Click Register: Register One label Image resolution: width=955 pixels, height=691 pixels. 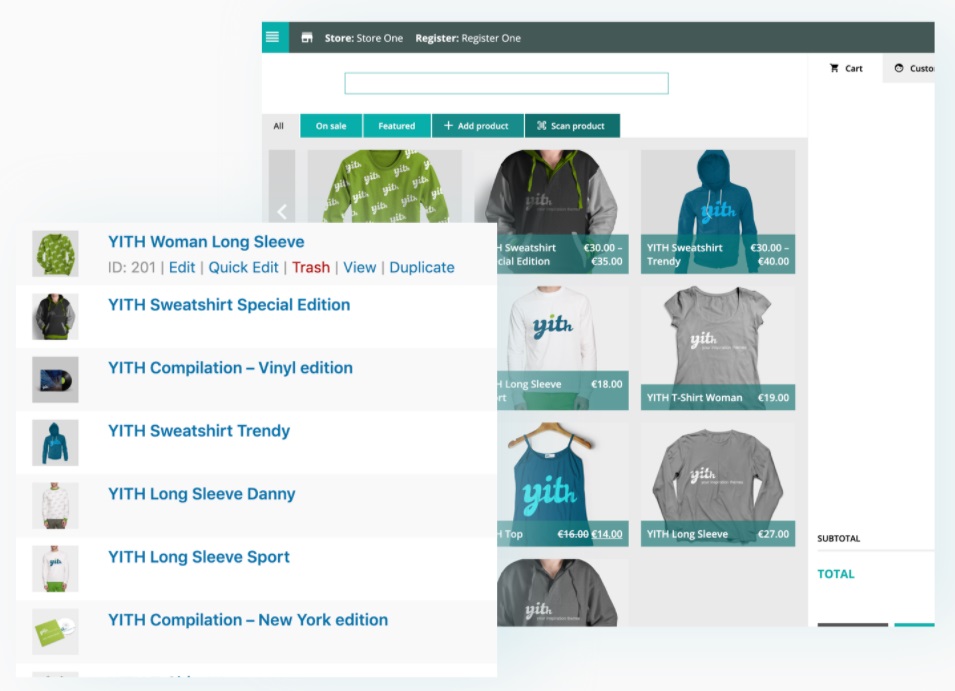[468, 38]
